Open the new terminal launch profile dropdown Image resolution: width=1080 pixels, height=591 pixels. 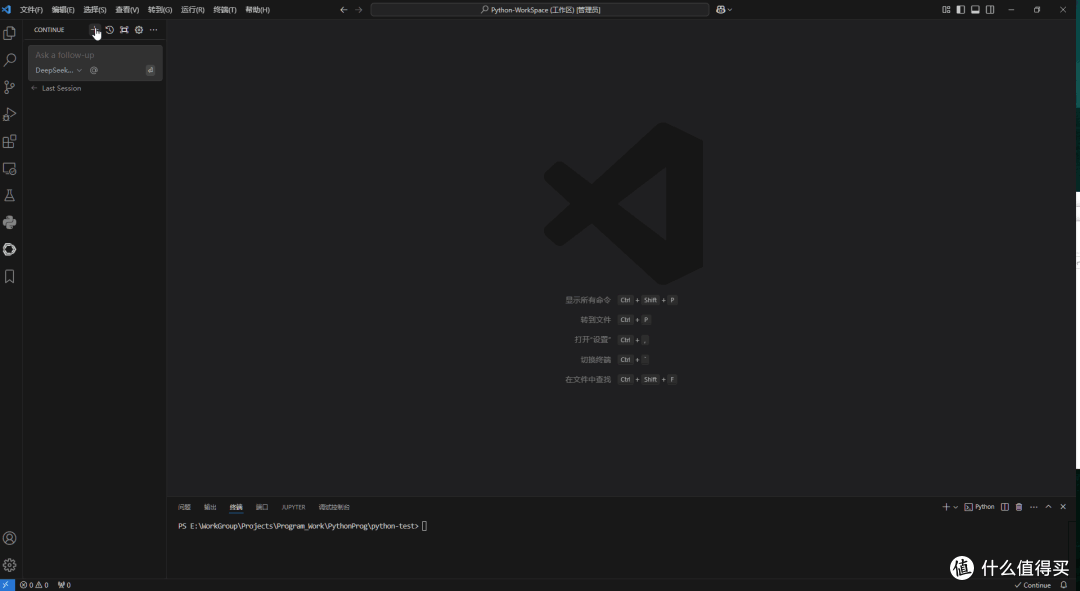coord(955,507)
